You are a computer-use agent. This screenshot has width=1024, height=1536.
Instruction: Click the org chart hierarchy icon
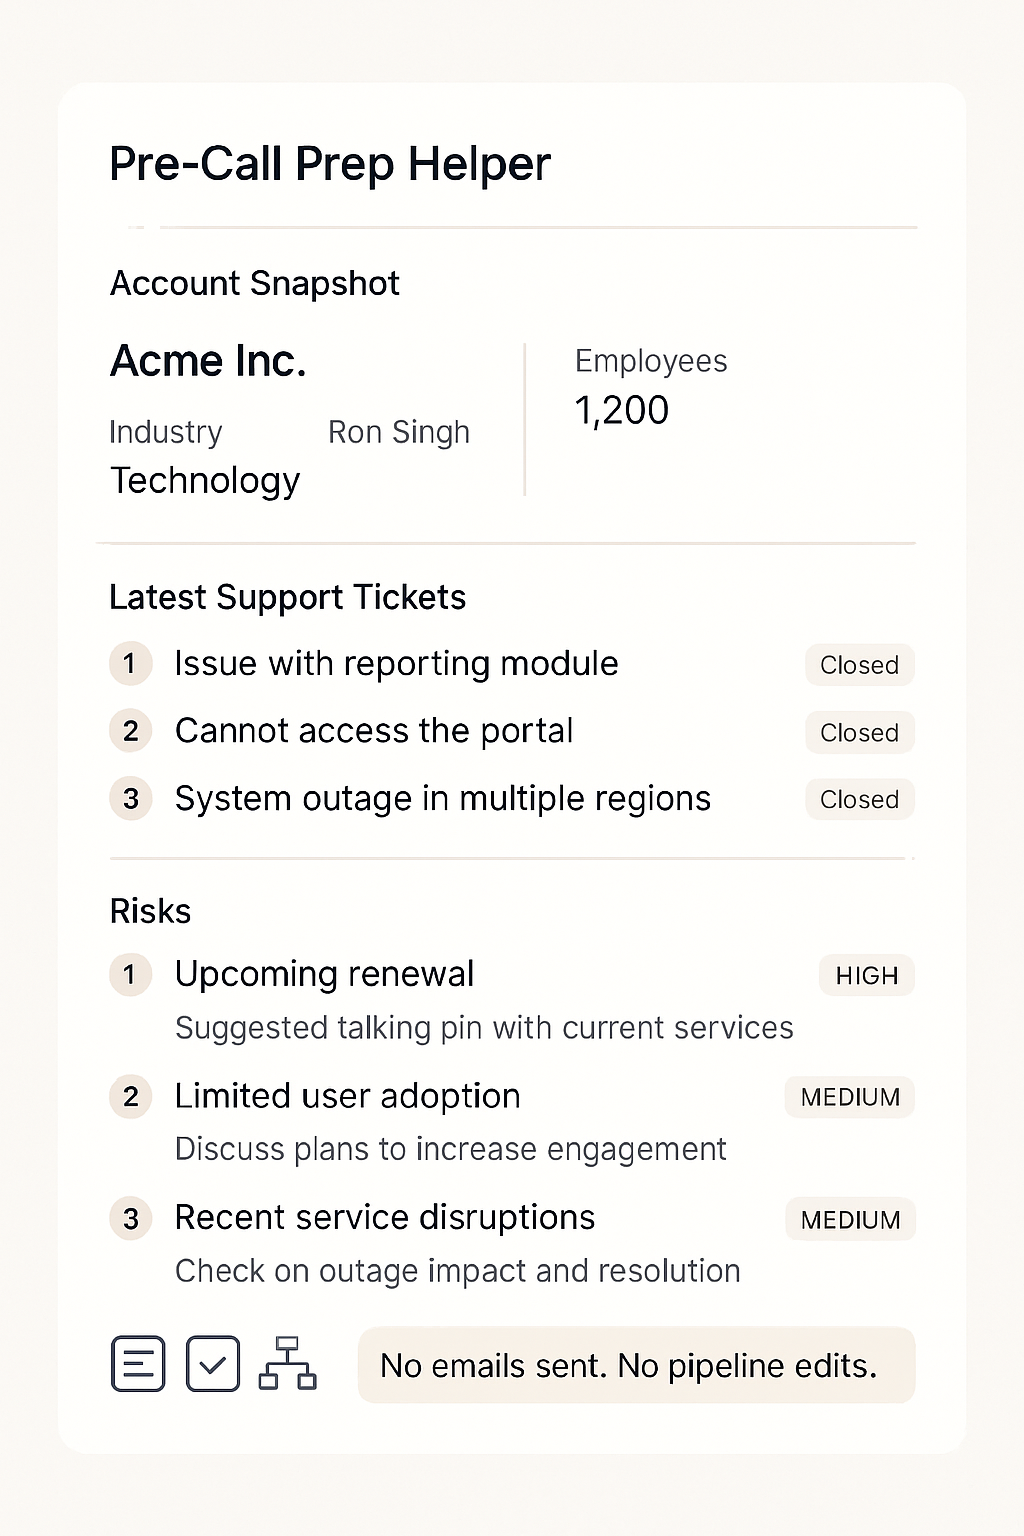(287, 1363)
